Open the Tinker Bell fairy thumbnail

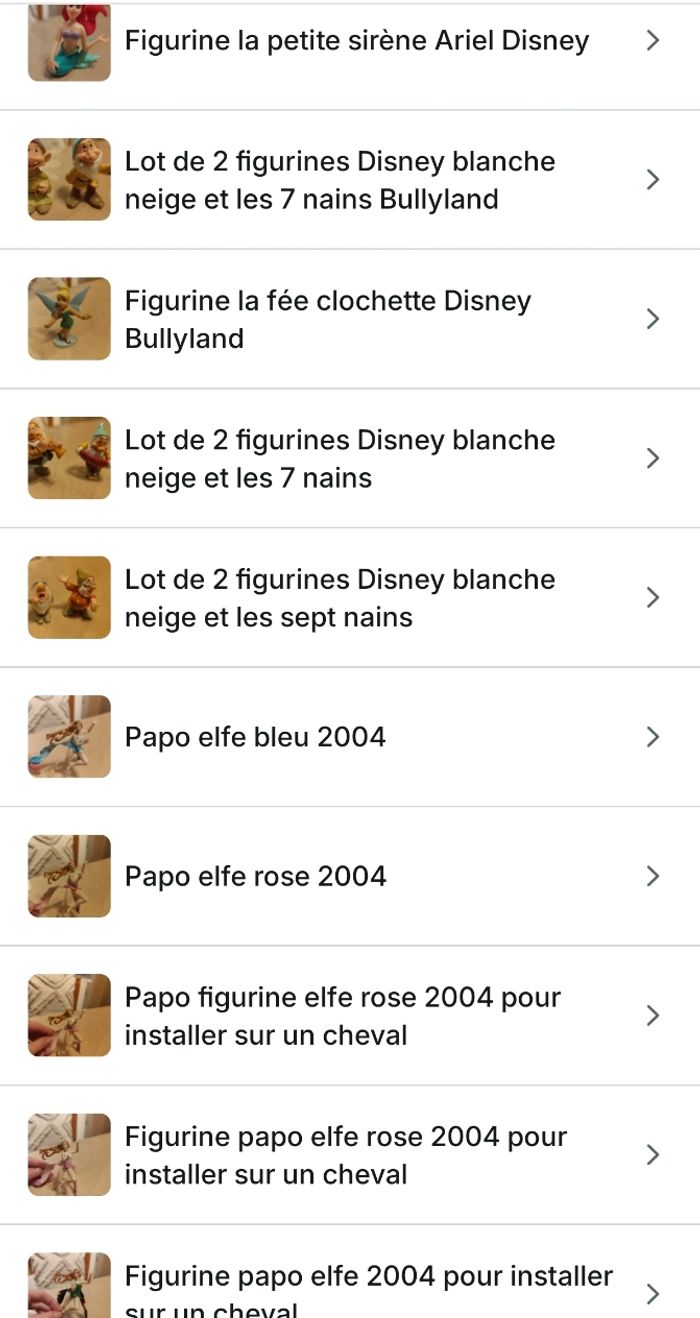pyautogui.click(x=69, y=319)
